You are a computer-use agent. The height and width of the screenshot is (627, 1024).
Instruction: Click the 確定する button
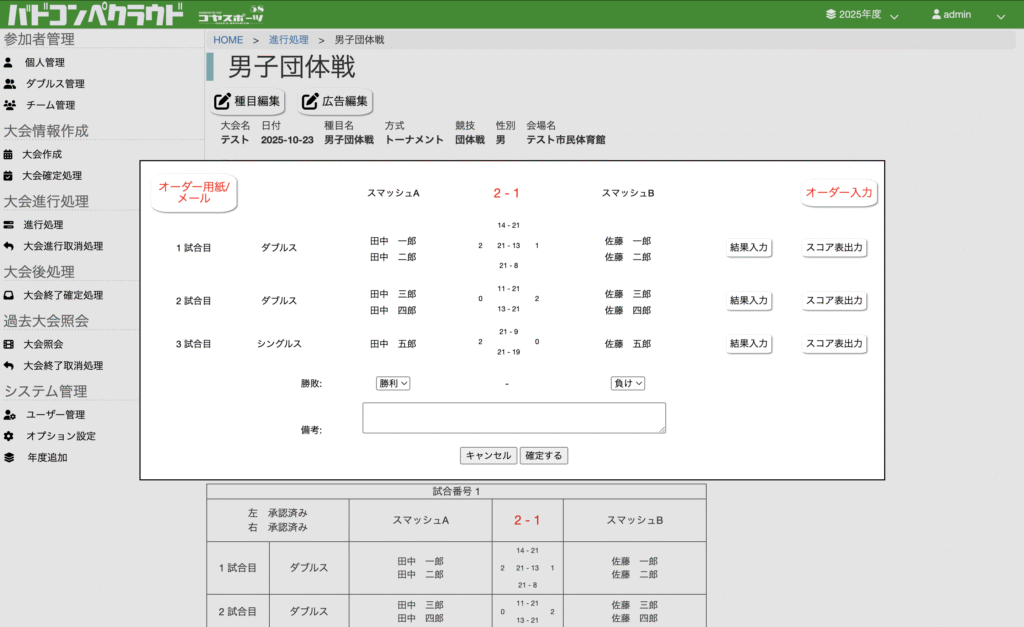coord(544,455)
